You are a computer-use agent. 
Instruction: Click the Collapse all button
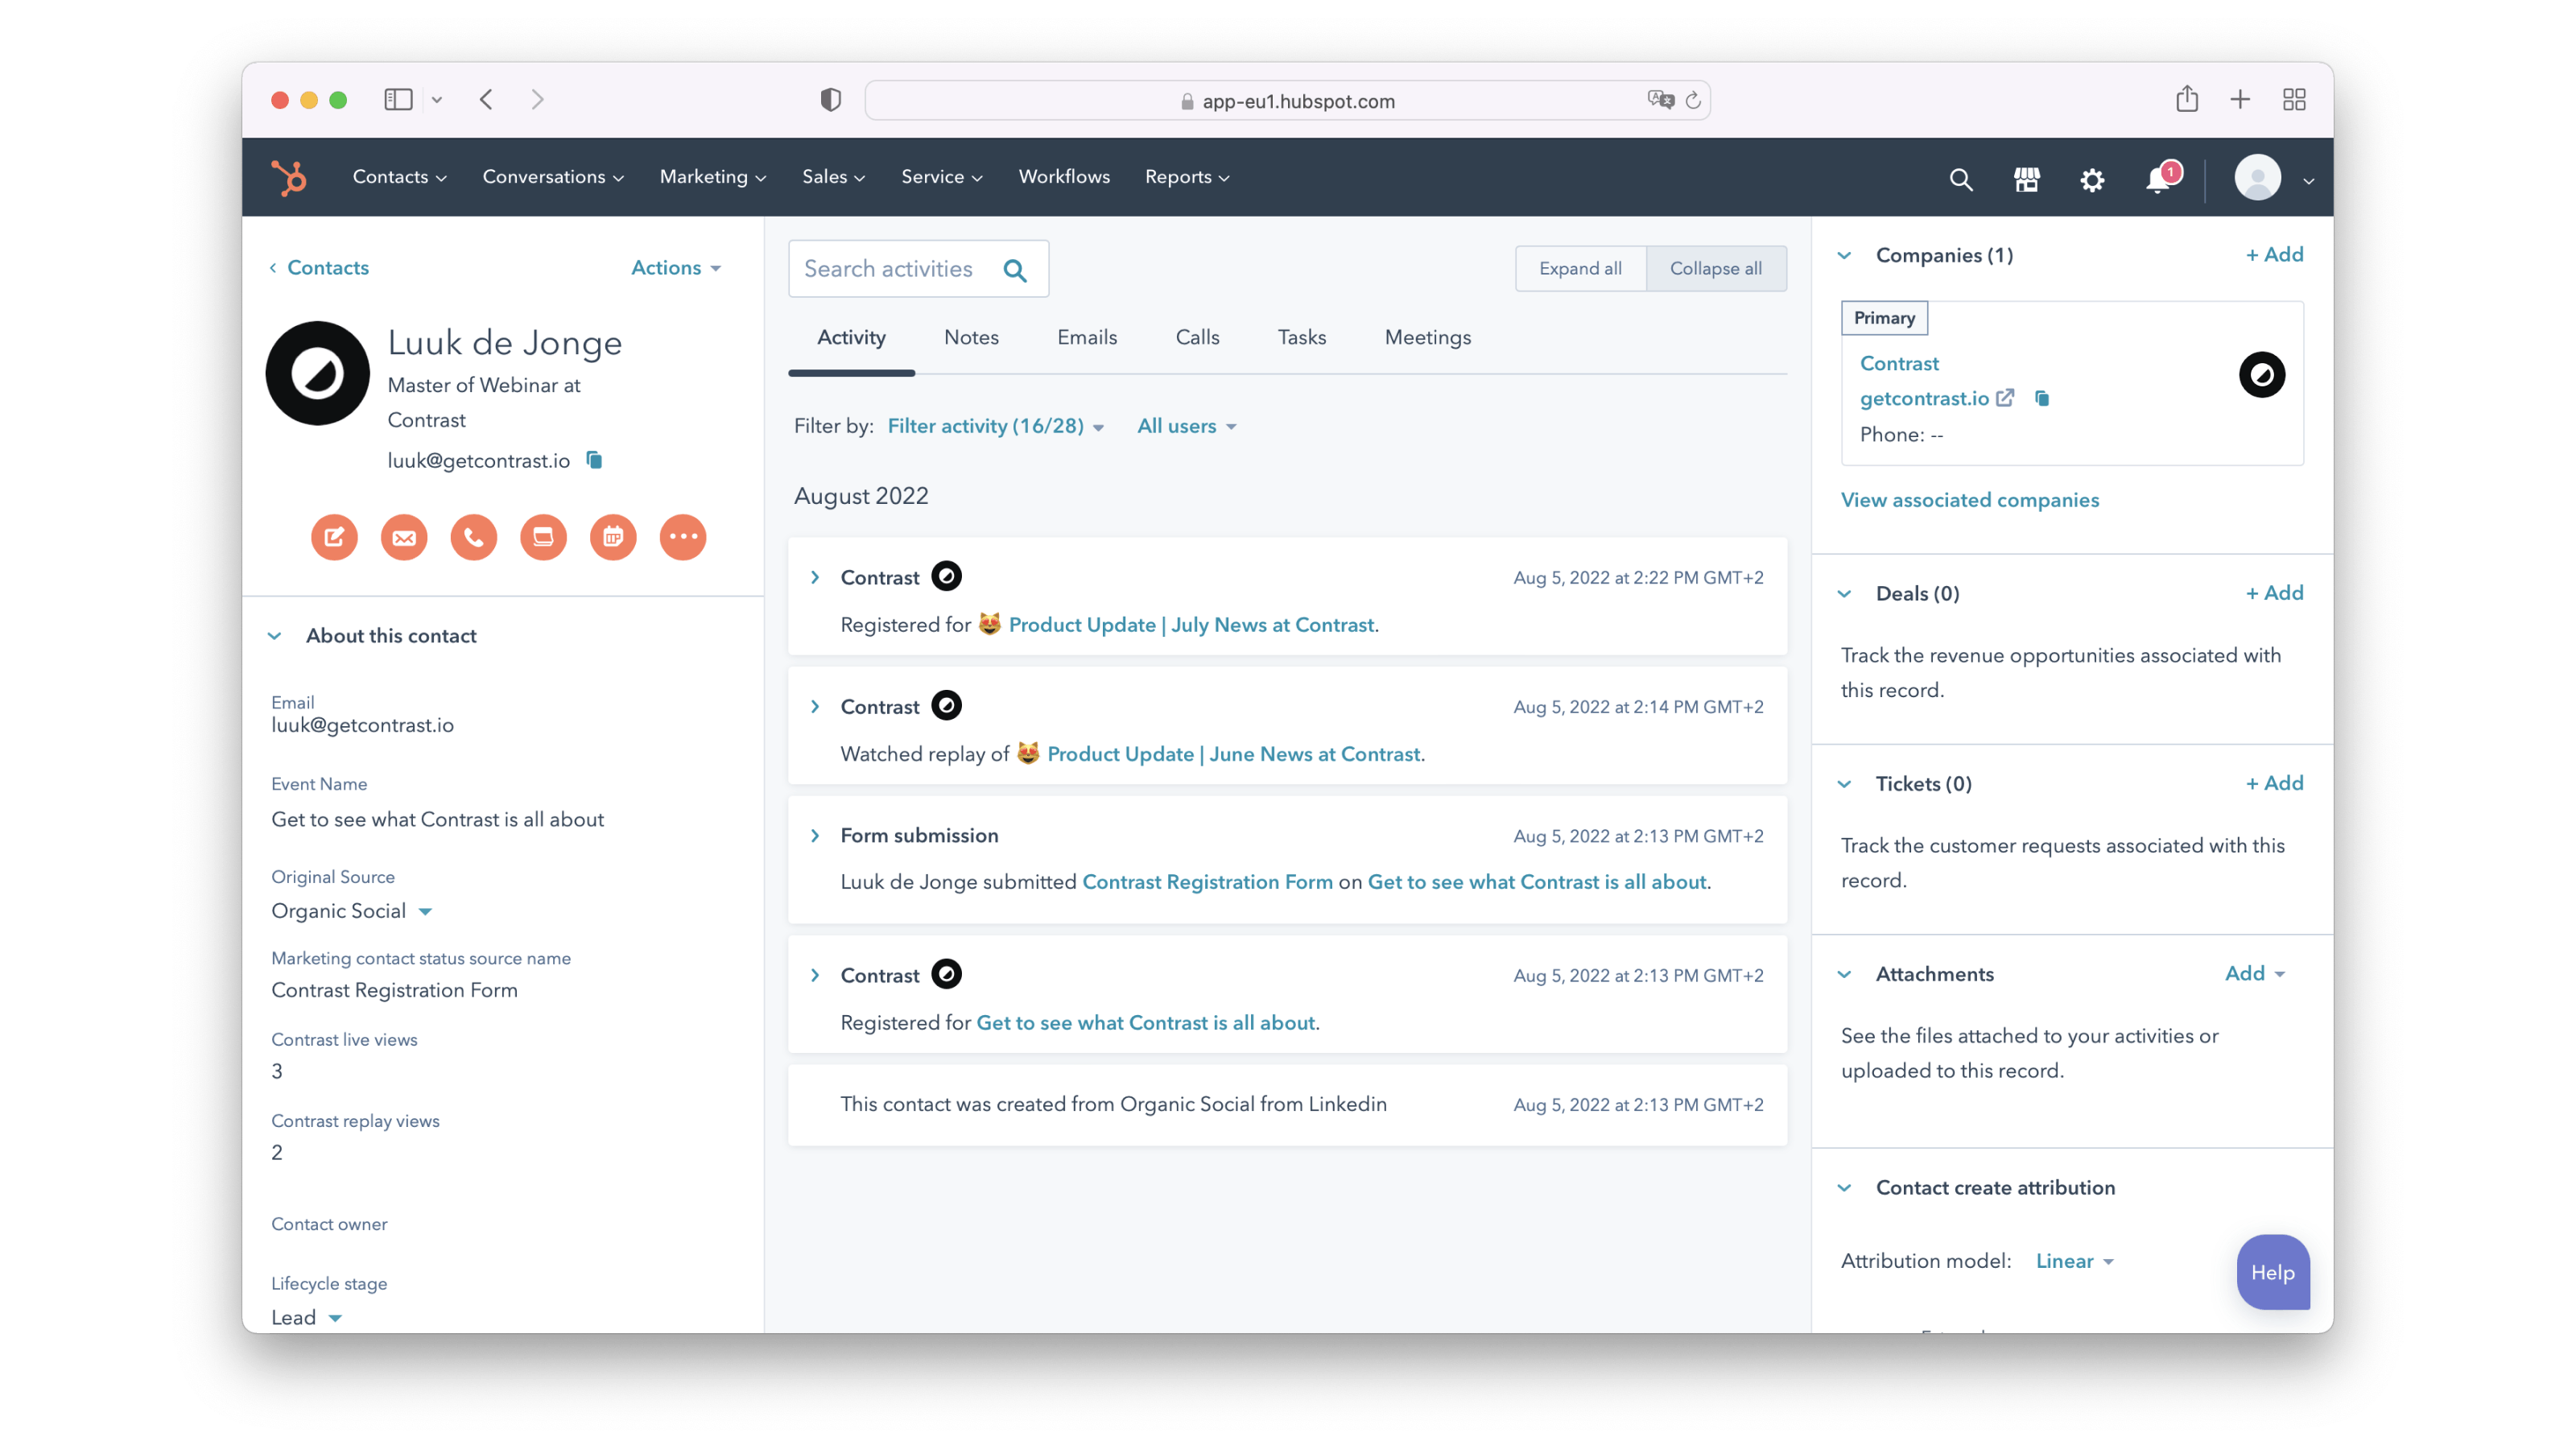tap(1716, 269)
